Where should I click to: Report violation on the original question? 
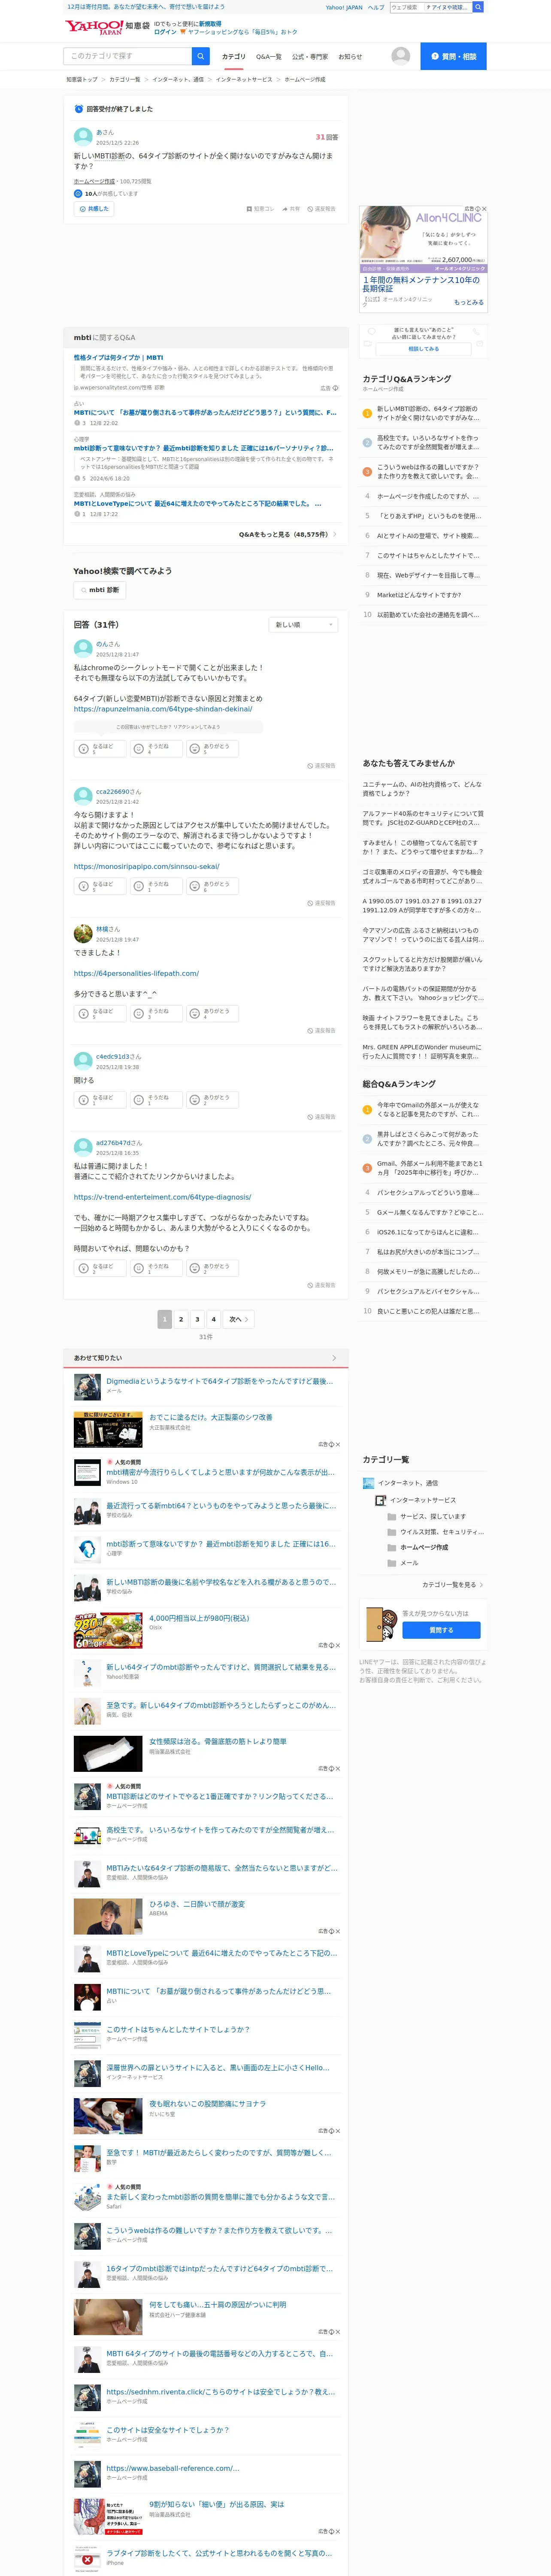(321, 209)
